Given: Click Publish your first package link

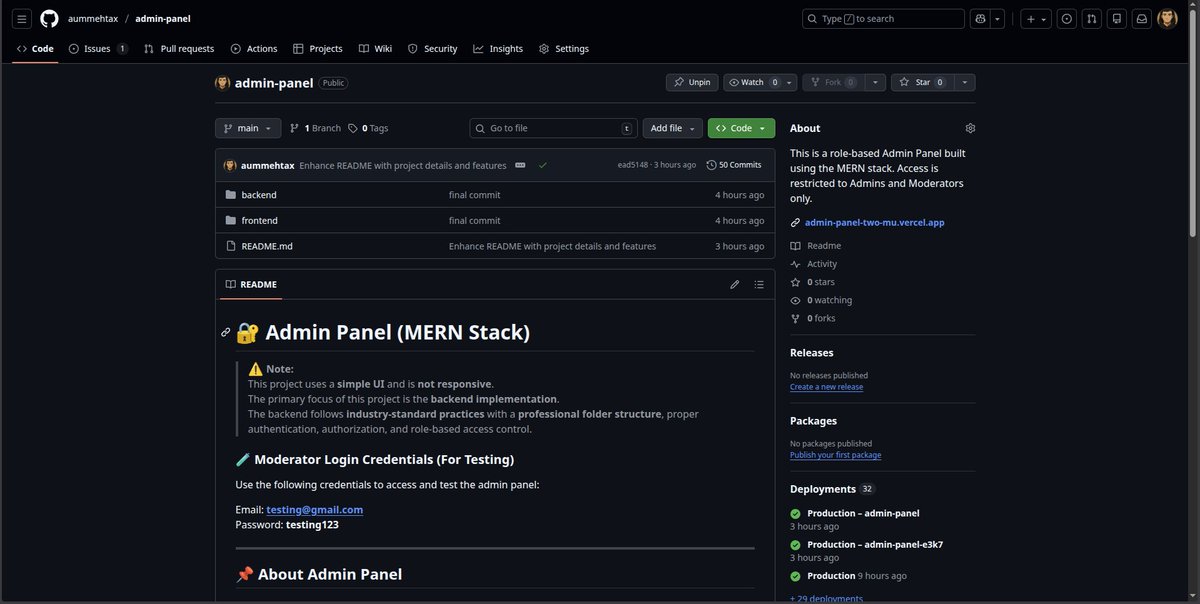Looking at the screenshot, I should (835, 455).
